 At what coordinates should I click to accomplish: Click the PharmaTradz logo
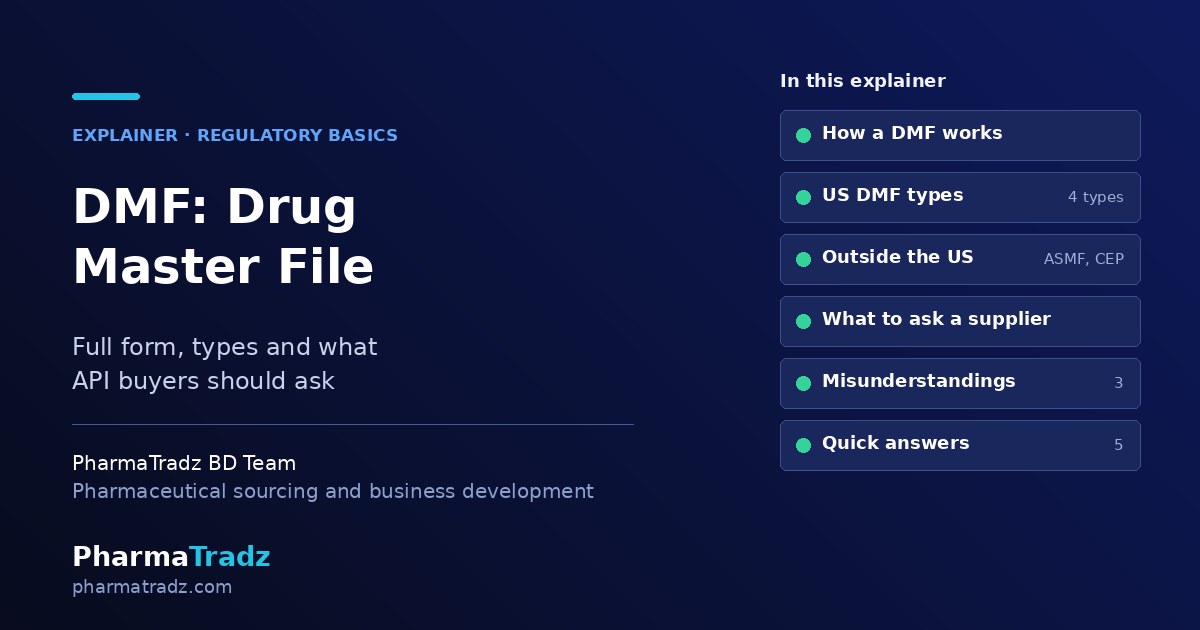[171, 557]
